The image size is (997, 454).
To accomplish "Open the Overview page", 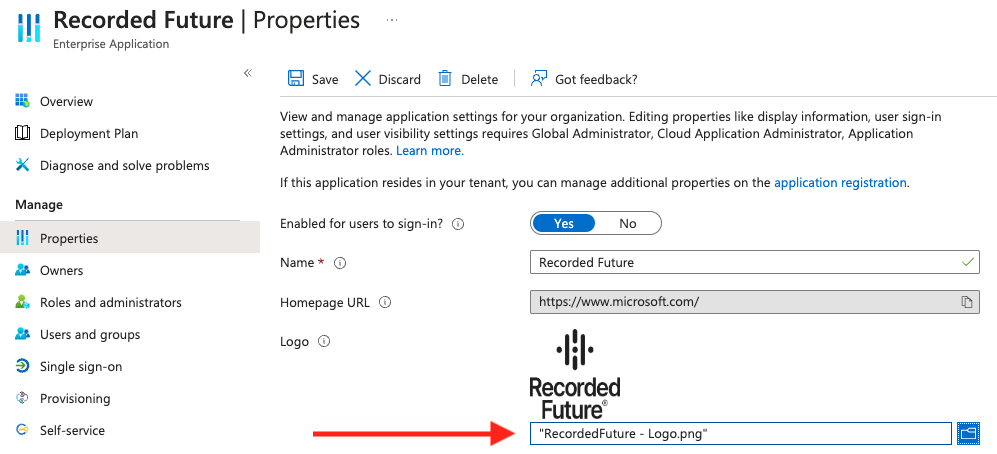I will [66, 102].
